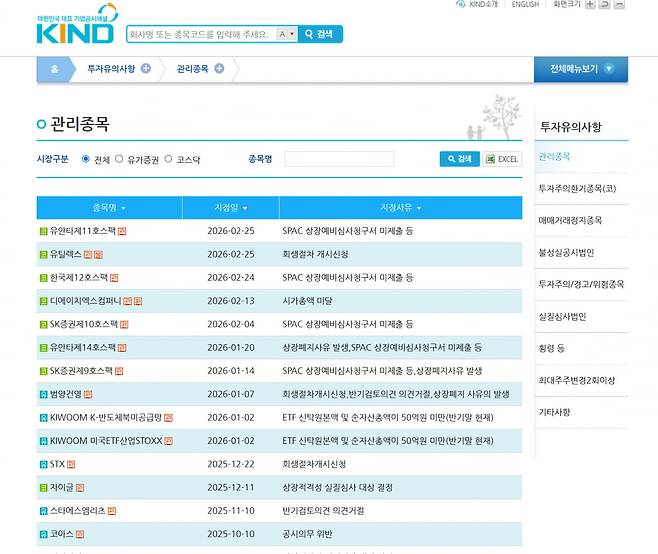Expand the plus icon beside 관리종목 breadcrumb

click(x=219, y=68)
